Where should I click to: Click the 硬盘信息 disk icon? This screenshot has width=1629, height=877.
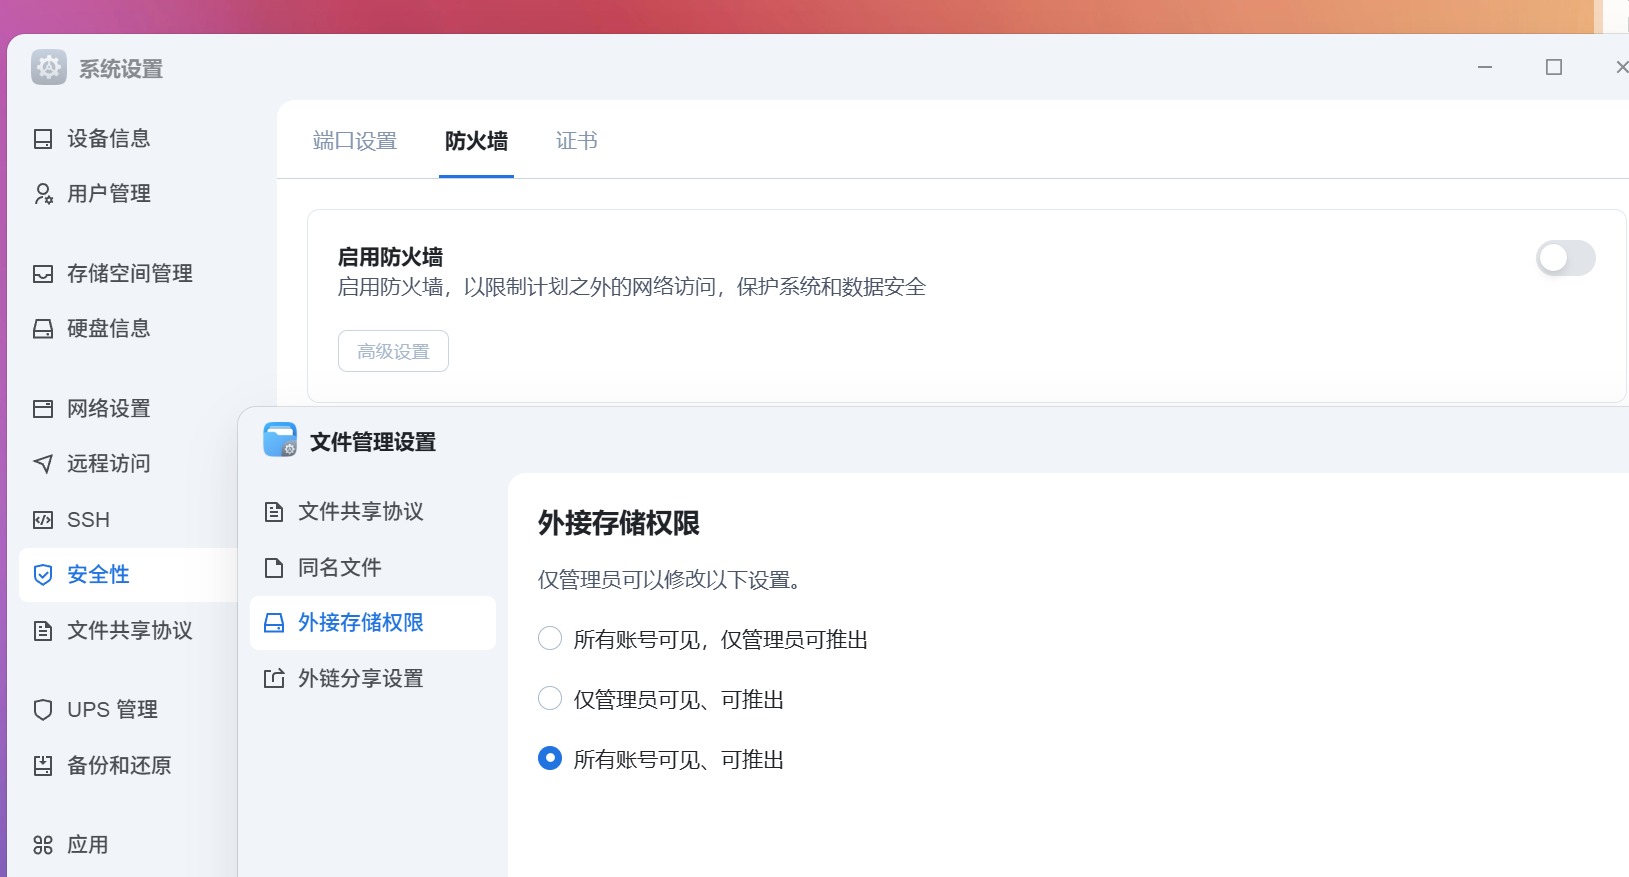tap(43, 329)
